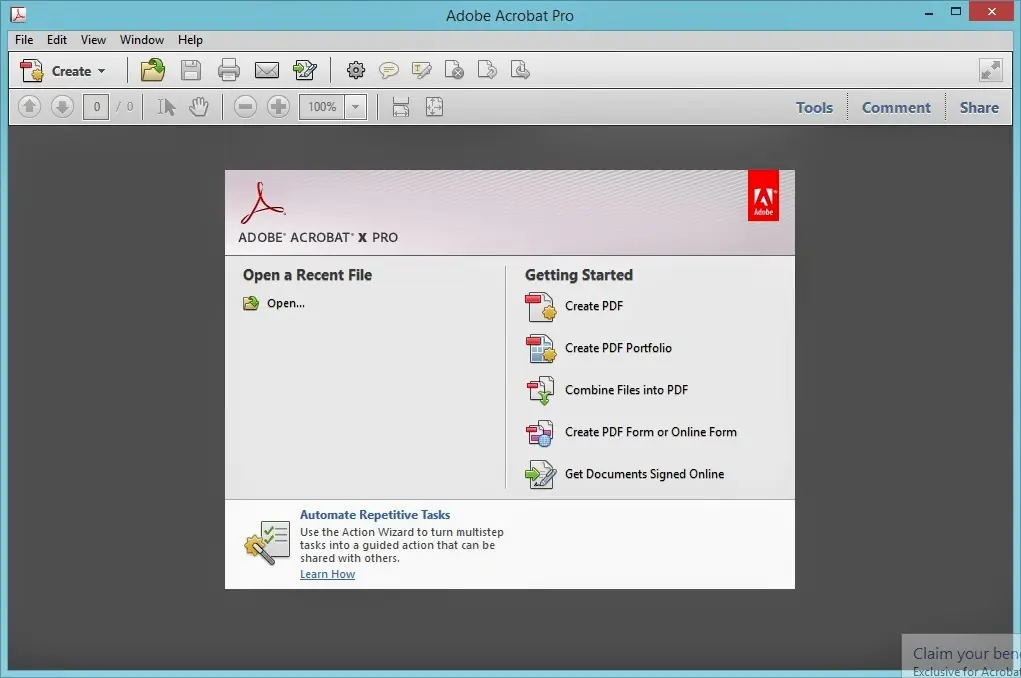1021x678 pixels.
Task: Click Combine Files into PDF link
Action: coord(607,389)
